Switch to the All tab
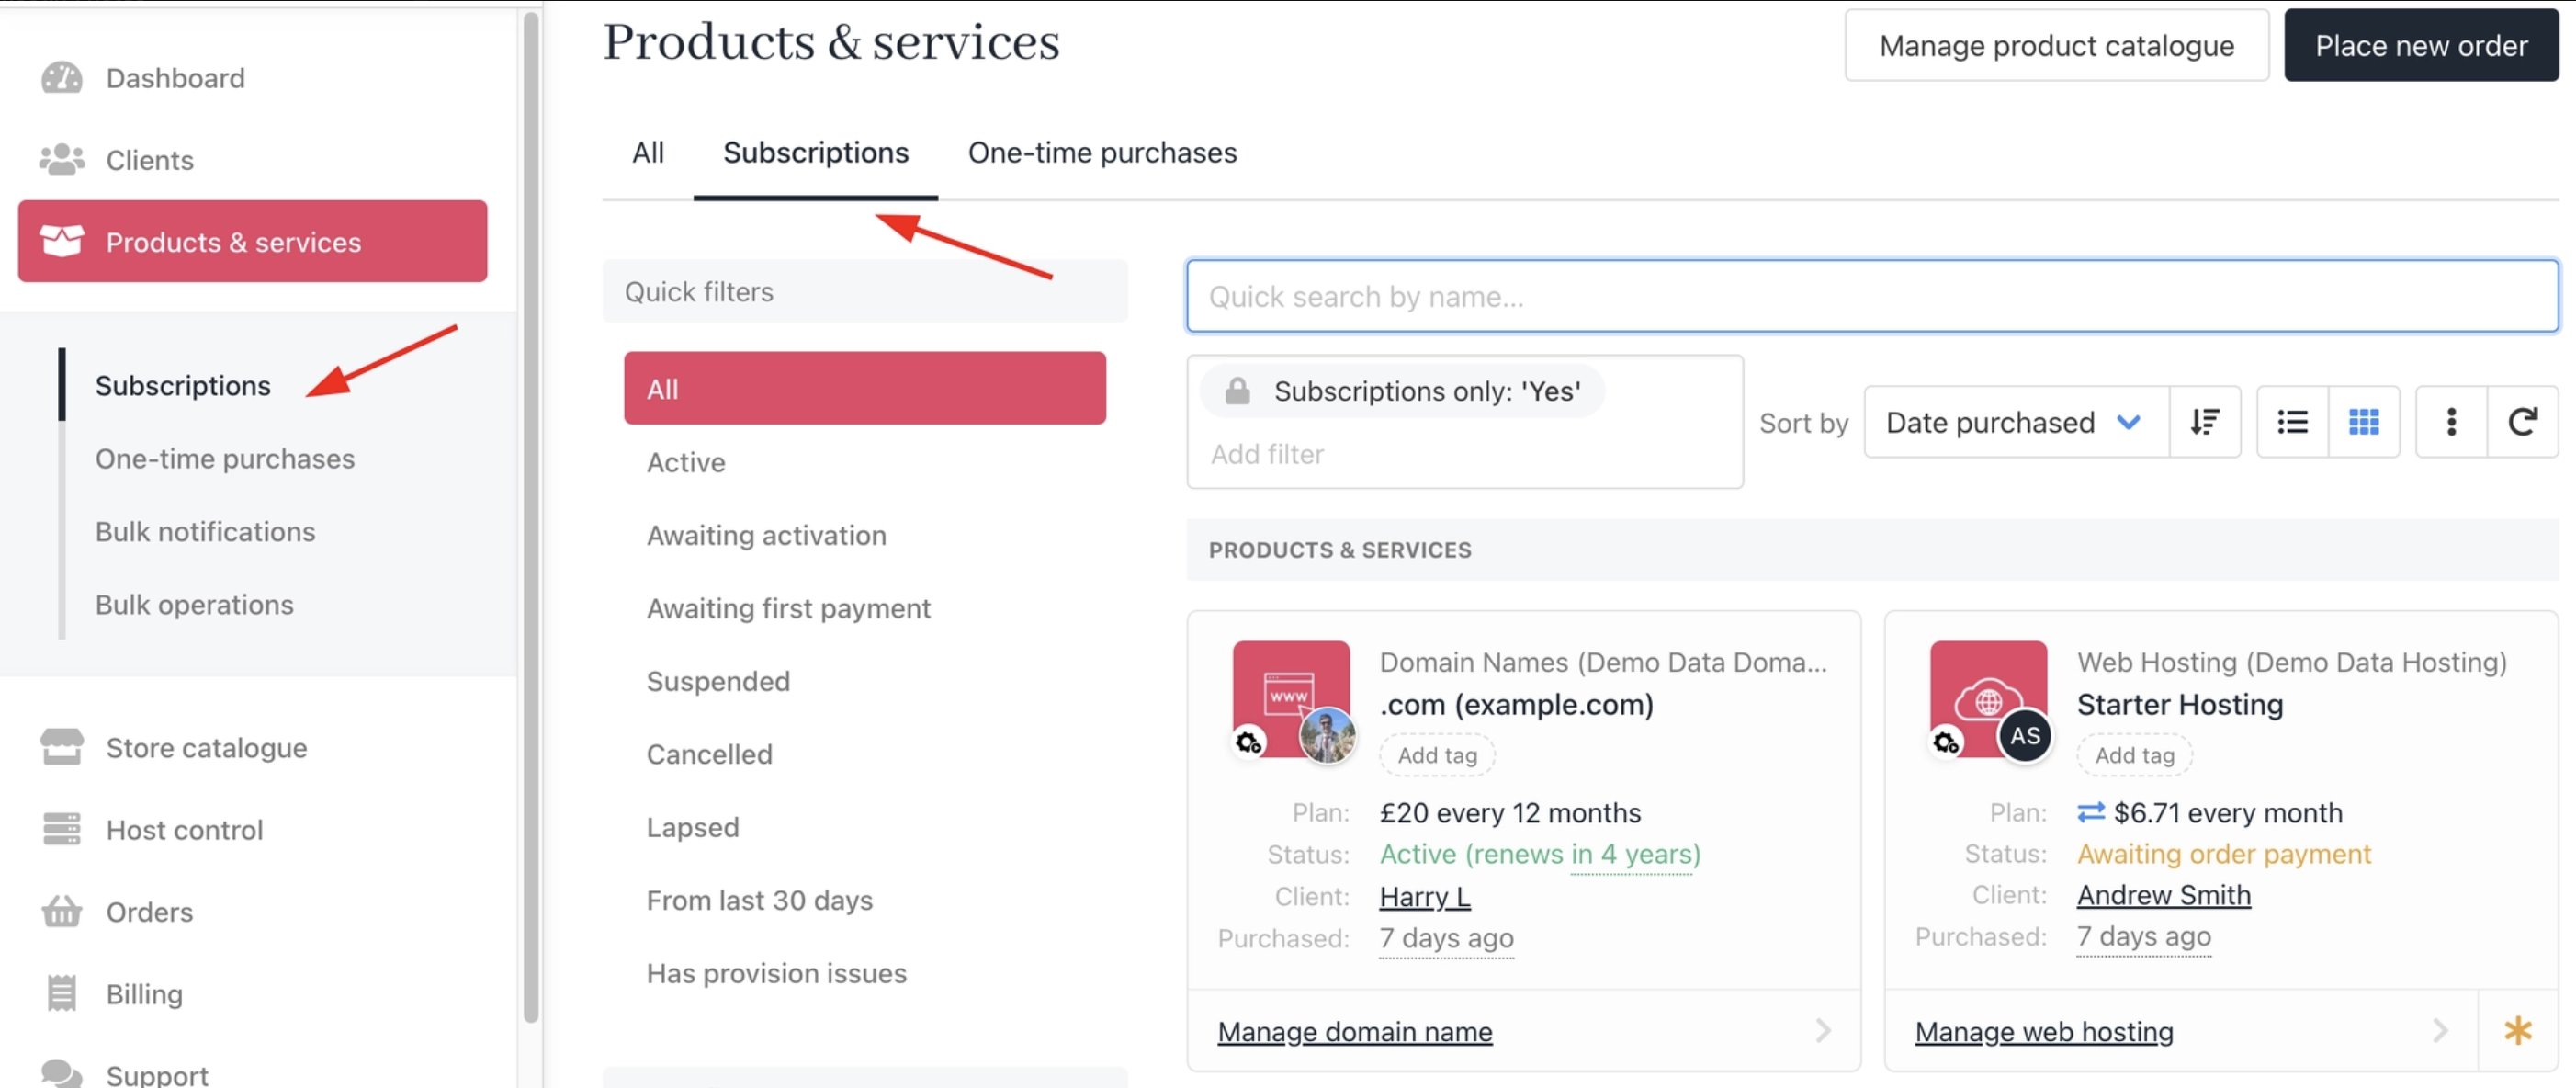2576x1088 pixels. (x=648, y=153)
